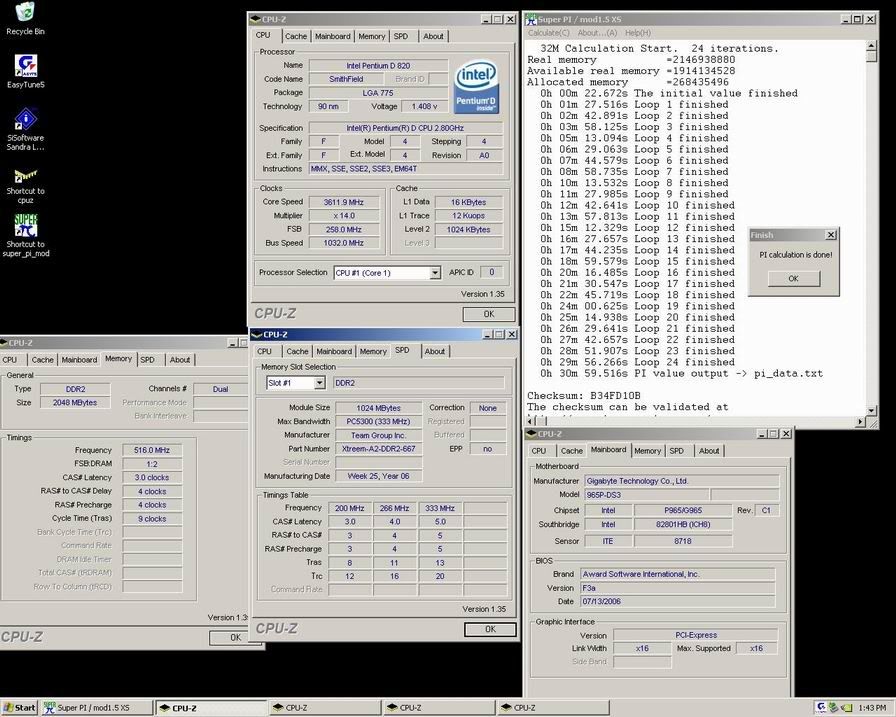This screenshot has height=717, width=896.
Task: Select CPU tab in SPD CPU-Z window
Action: pos(265,351)
